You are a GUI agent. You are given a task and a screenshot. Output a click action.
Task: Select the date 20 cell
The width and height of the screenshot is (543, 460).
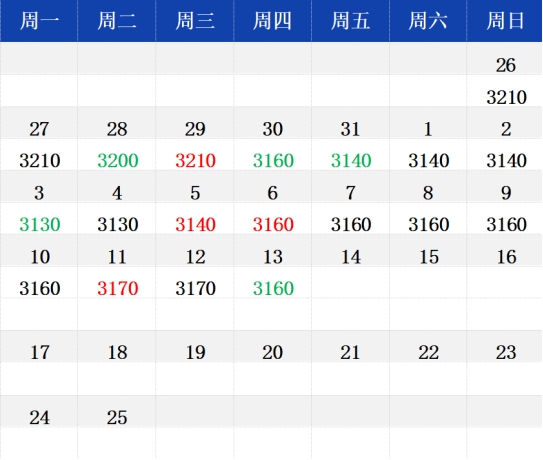273,353
